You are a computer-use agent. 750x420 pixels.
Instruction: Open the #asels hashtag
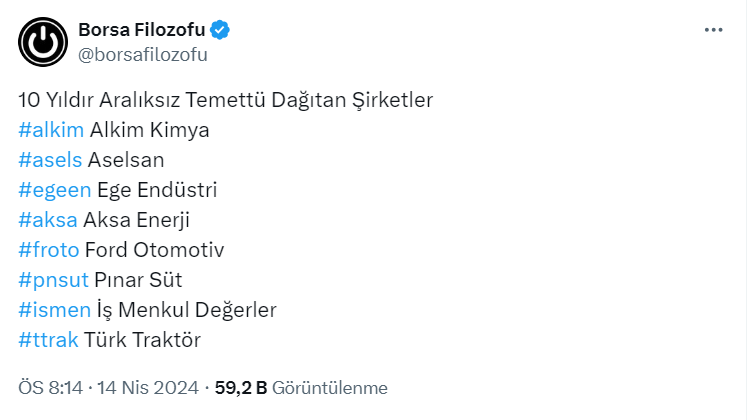pos(50,160)
